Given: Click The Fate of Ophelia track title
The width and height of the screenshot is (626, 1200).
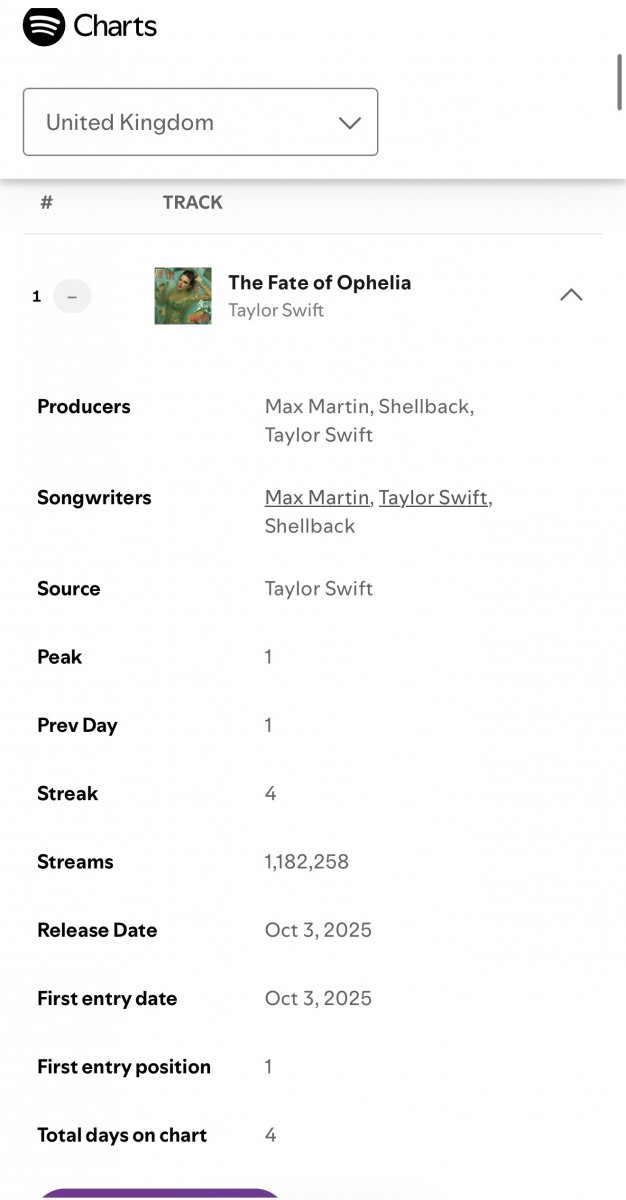Looking at the screenshot, I should pos(319,282).
